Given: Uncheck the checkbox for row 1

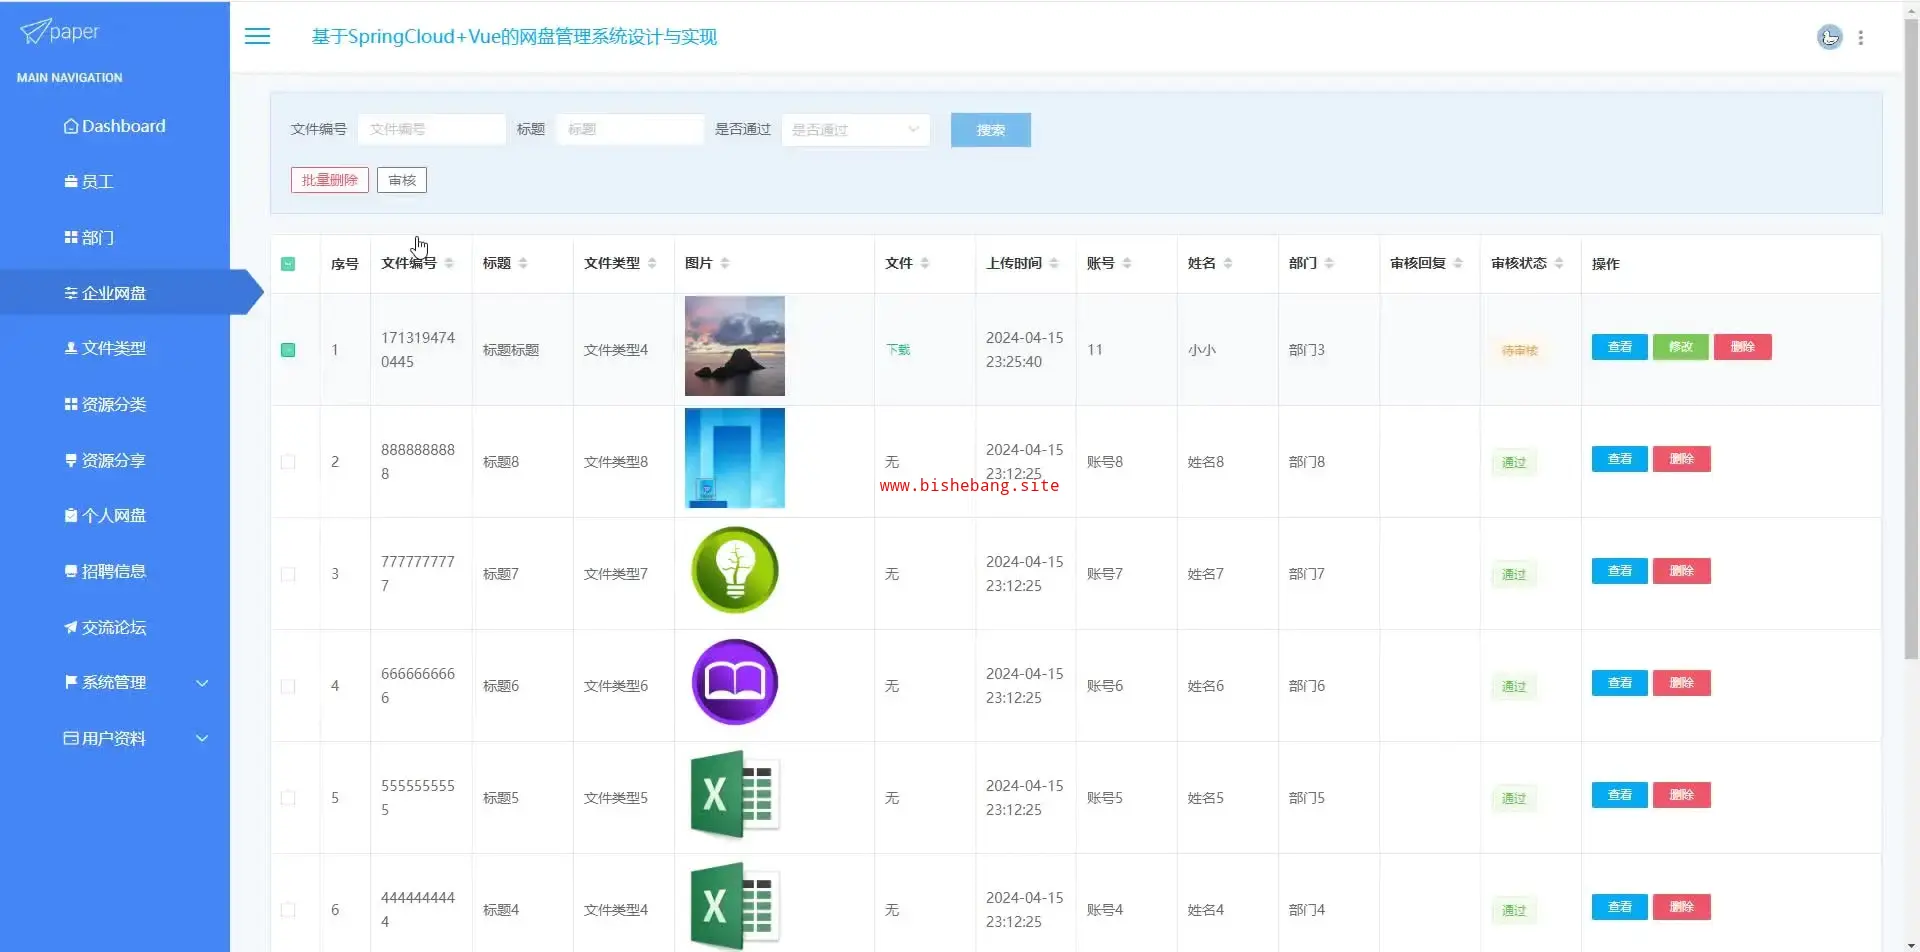Looking at the screenshot, I should 288,350.
